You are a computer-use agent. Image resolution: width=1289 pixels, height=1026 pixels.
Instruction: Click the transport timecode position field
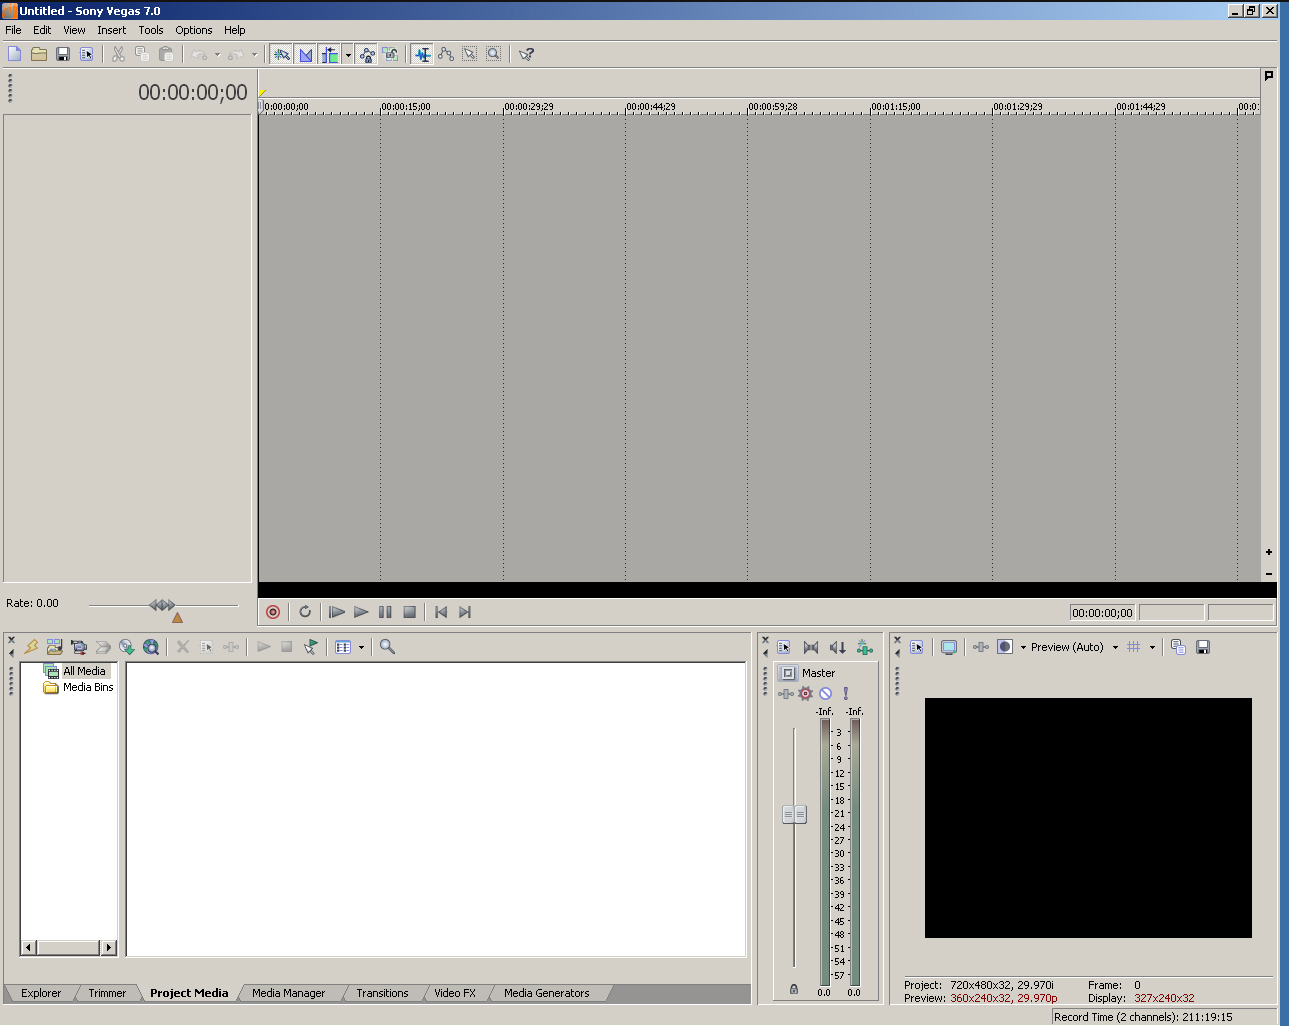coord(1102,613)
